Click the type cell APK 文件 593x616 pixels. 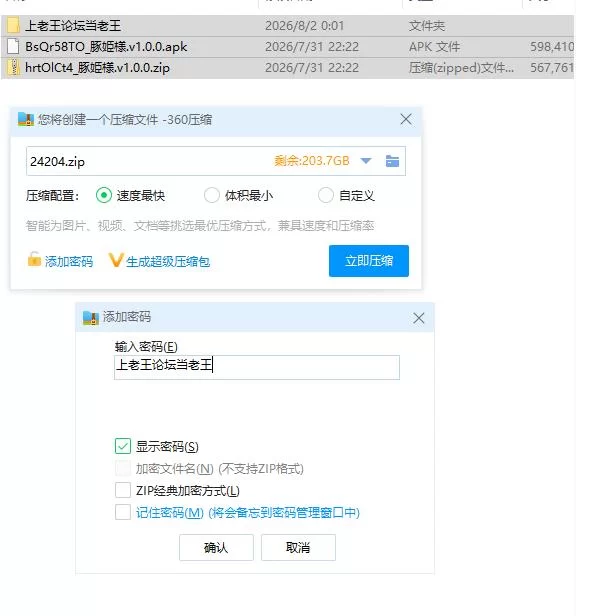434,47
